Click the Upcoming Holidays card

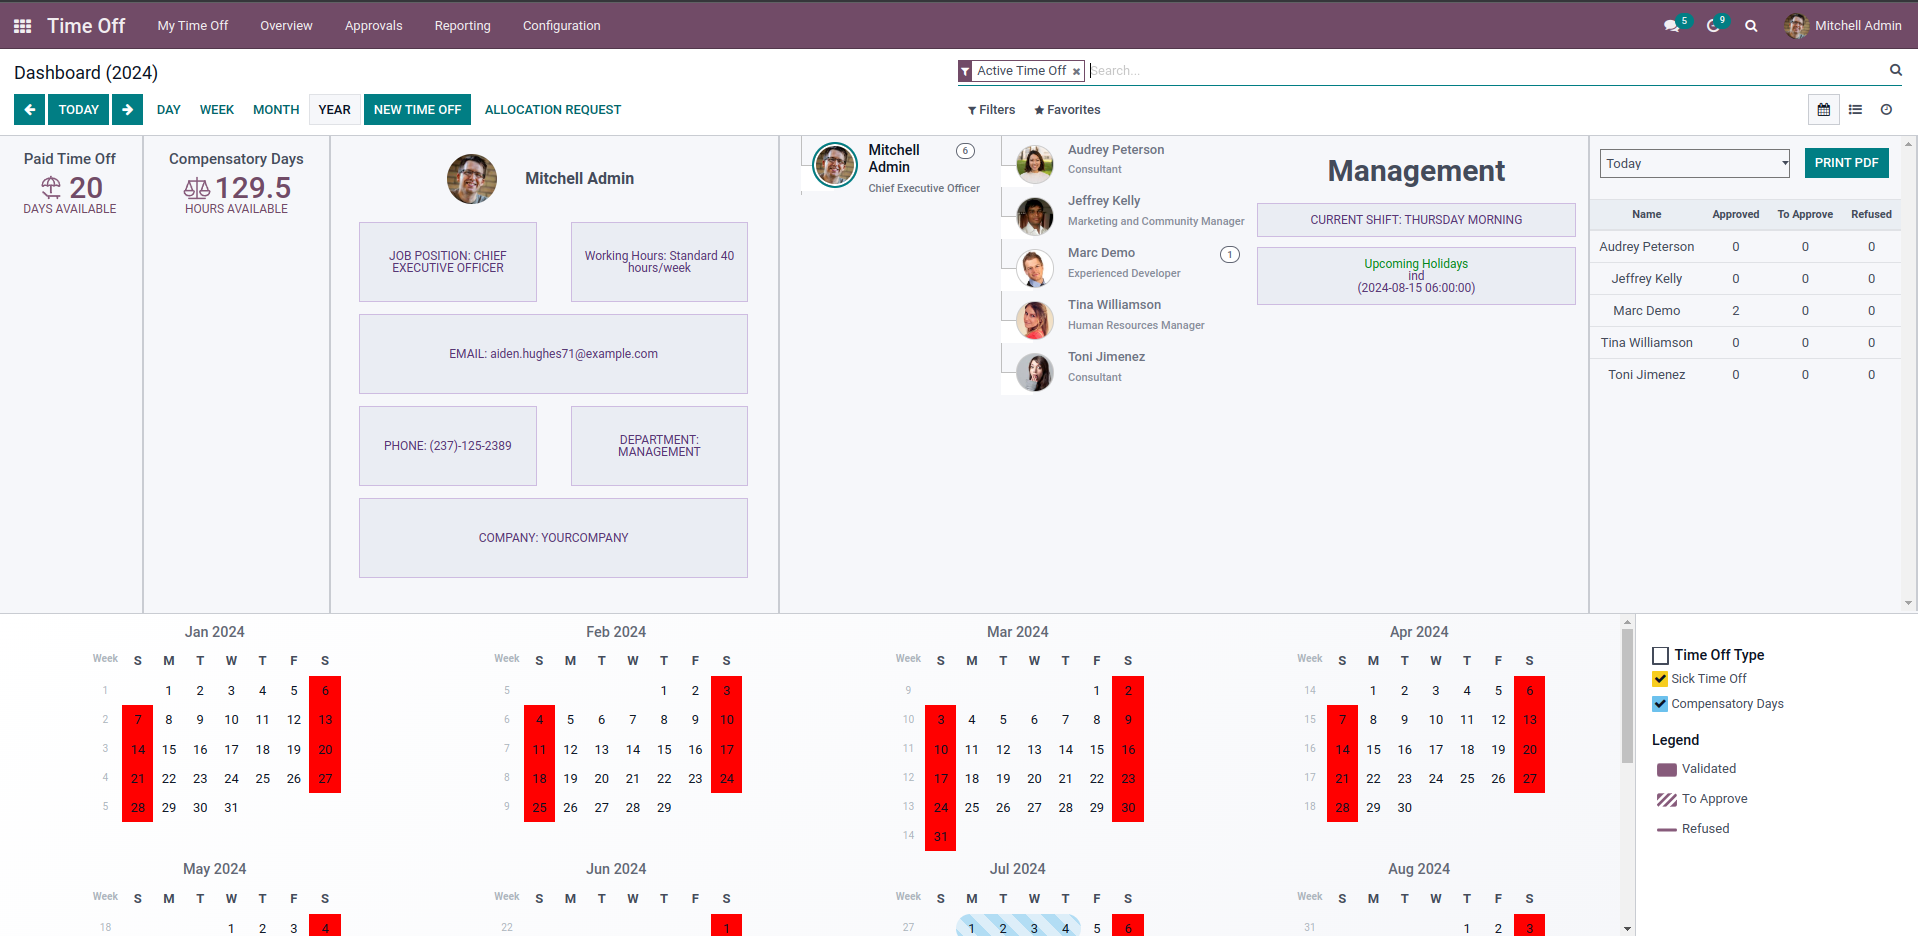pos(1416,276)
